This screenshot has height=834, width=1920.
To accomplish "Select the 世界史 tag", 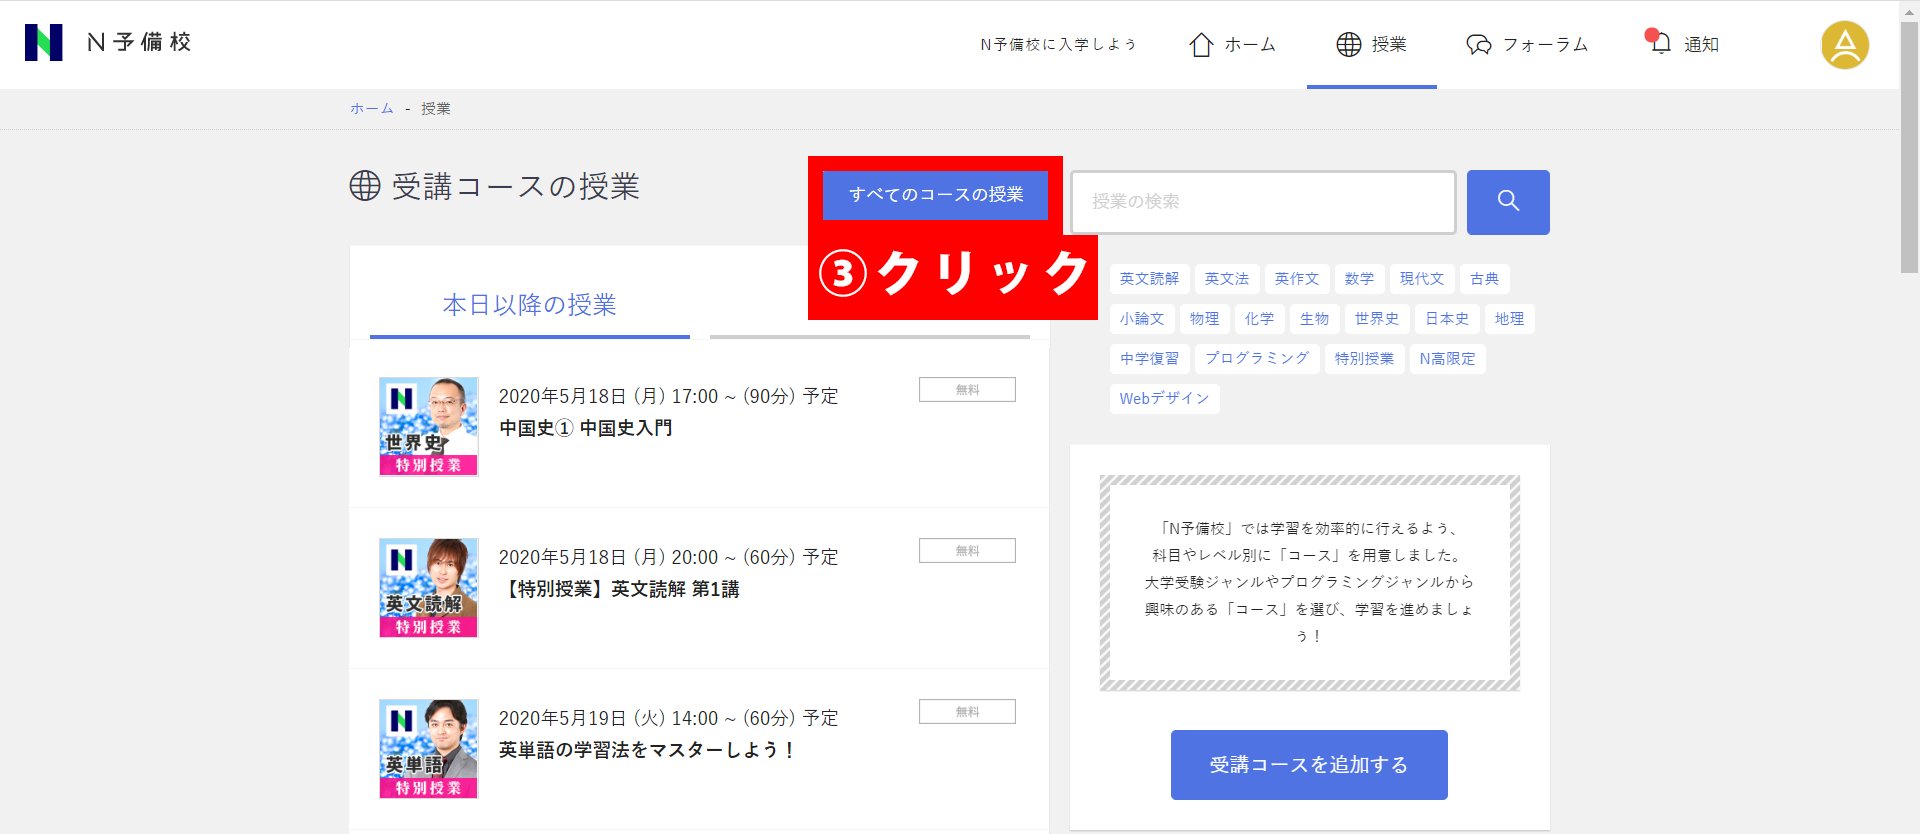I will click(1376, 319).
